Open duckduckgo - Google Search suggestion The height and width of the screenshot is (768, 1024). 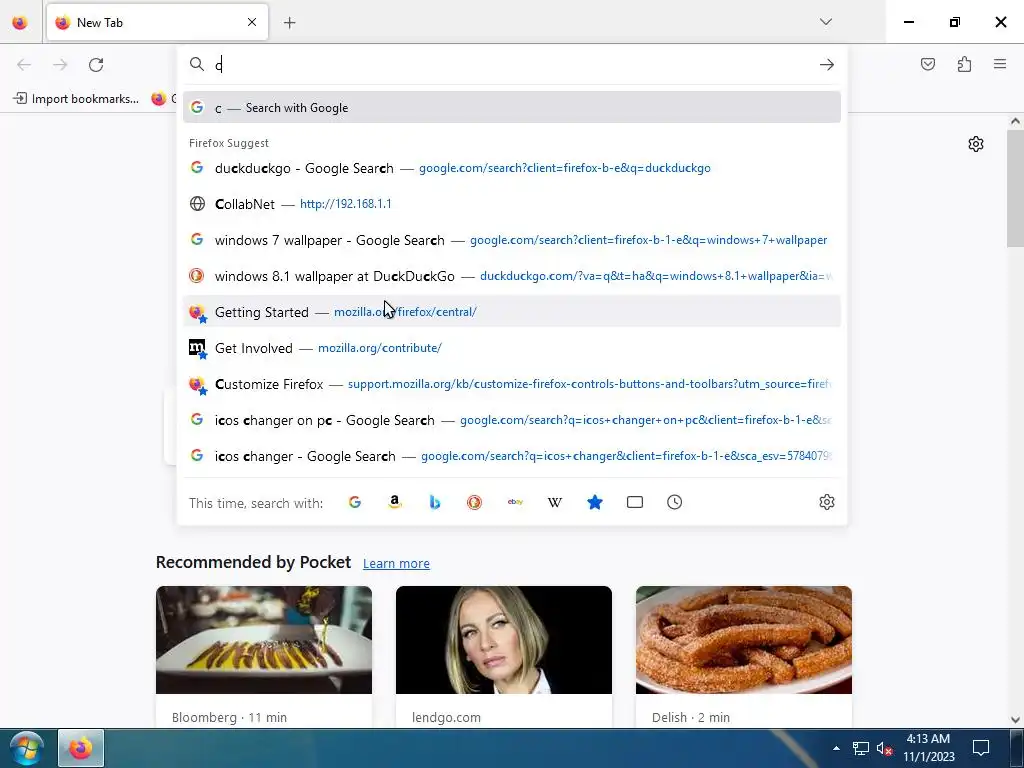pos(512,168)
